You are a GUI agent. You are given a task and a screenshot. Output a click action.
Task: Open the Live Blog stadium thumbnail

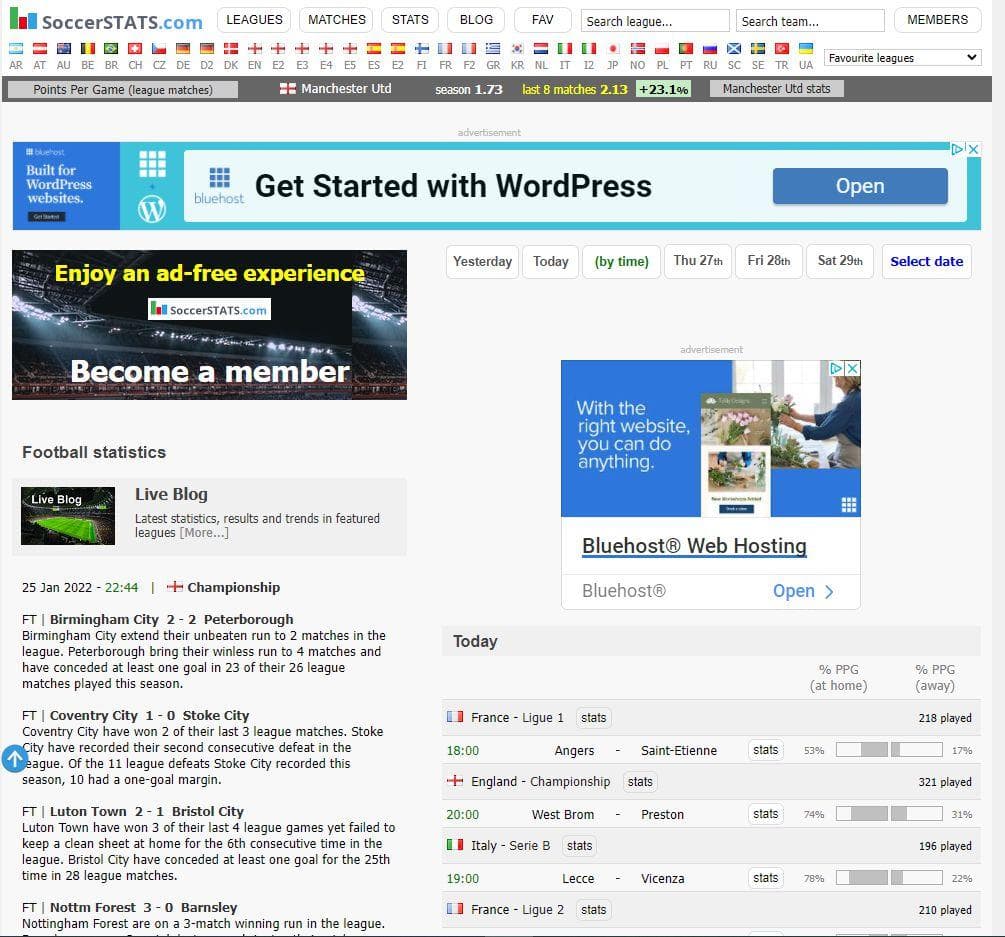[x=67, y=515]
